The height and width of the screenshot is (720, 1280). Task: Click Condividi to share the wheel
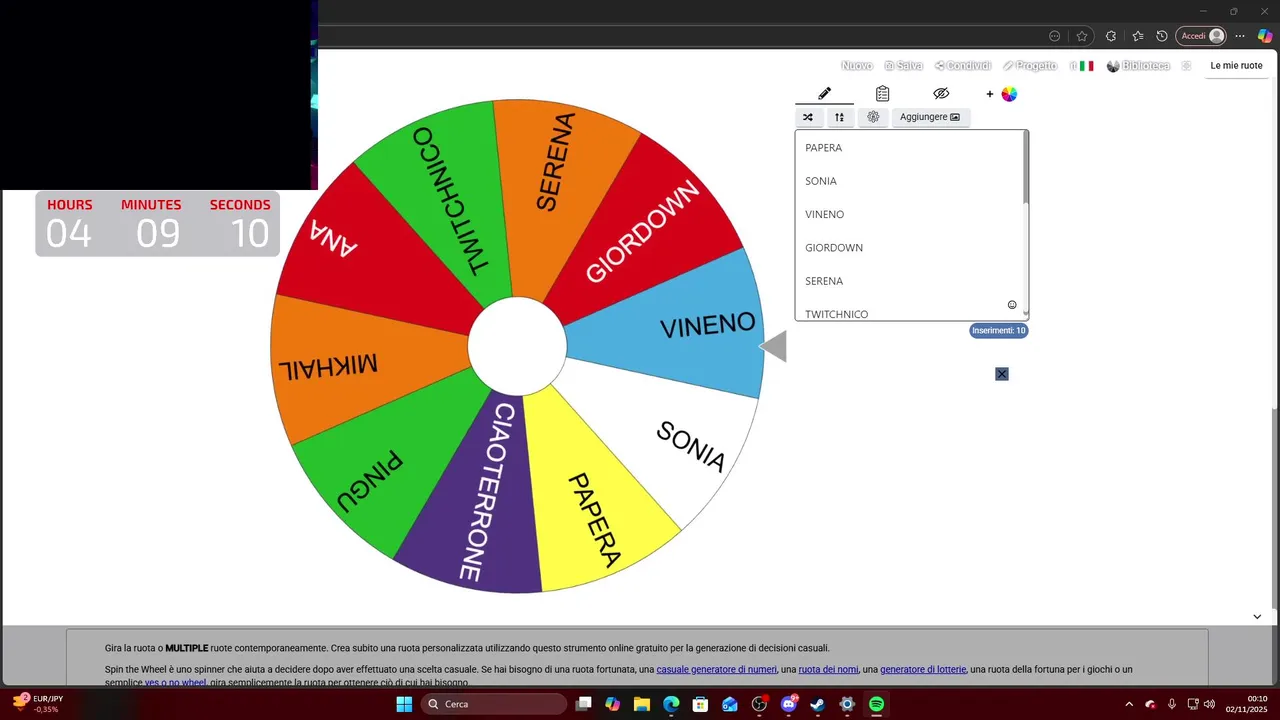(x=963, y=66)
